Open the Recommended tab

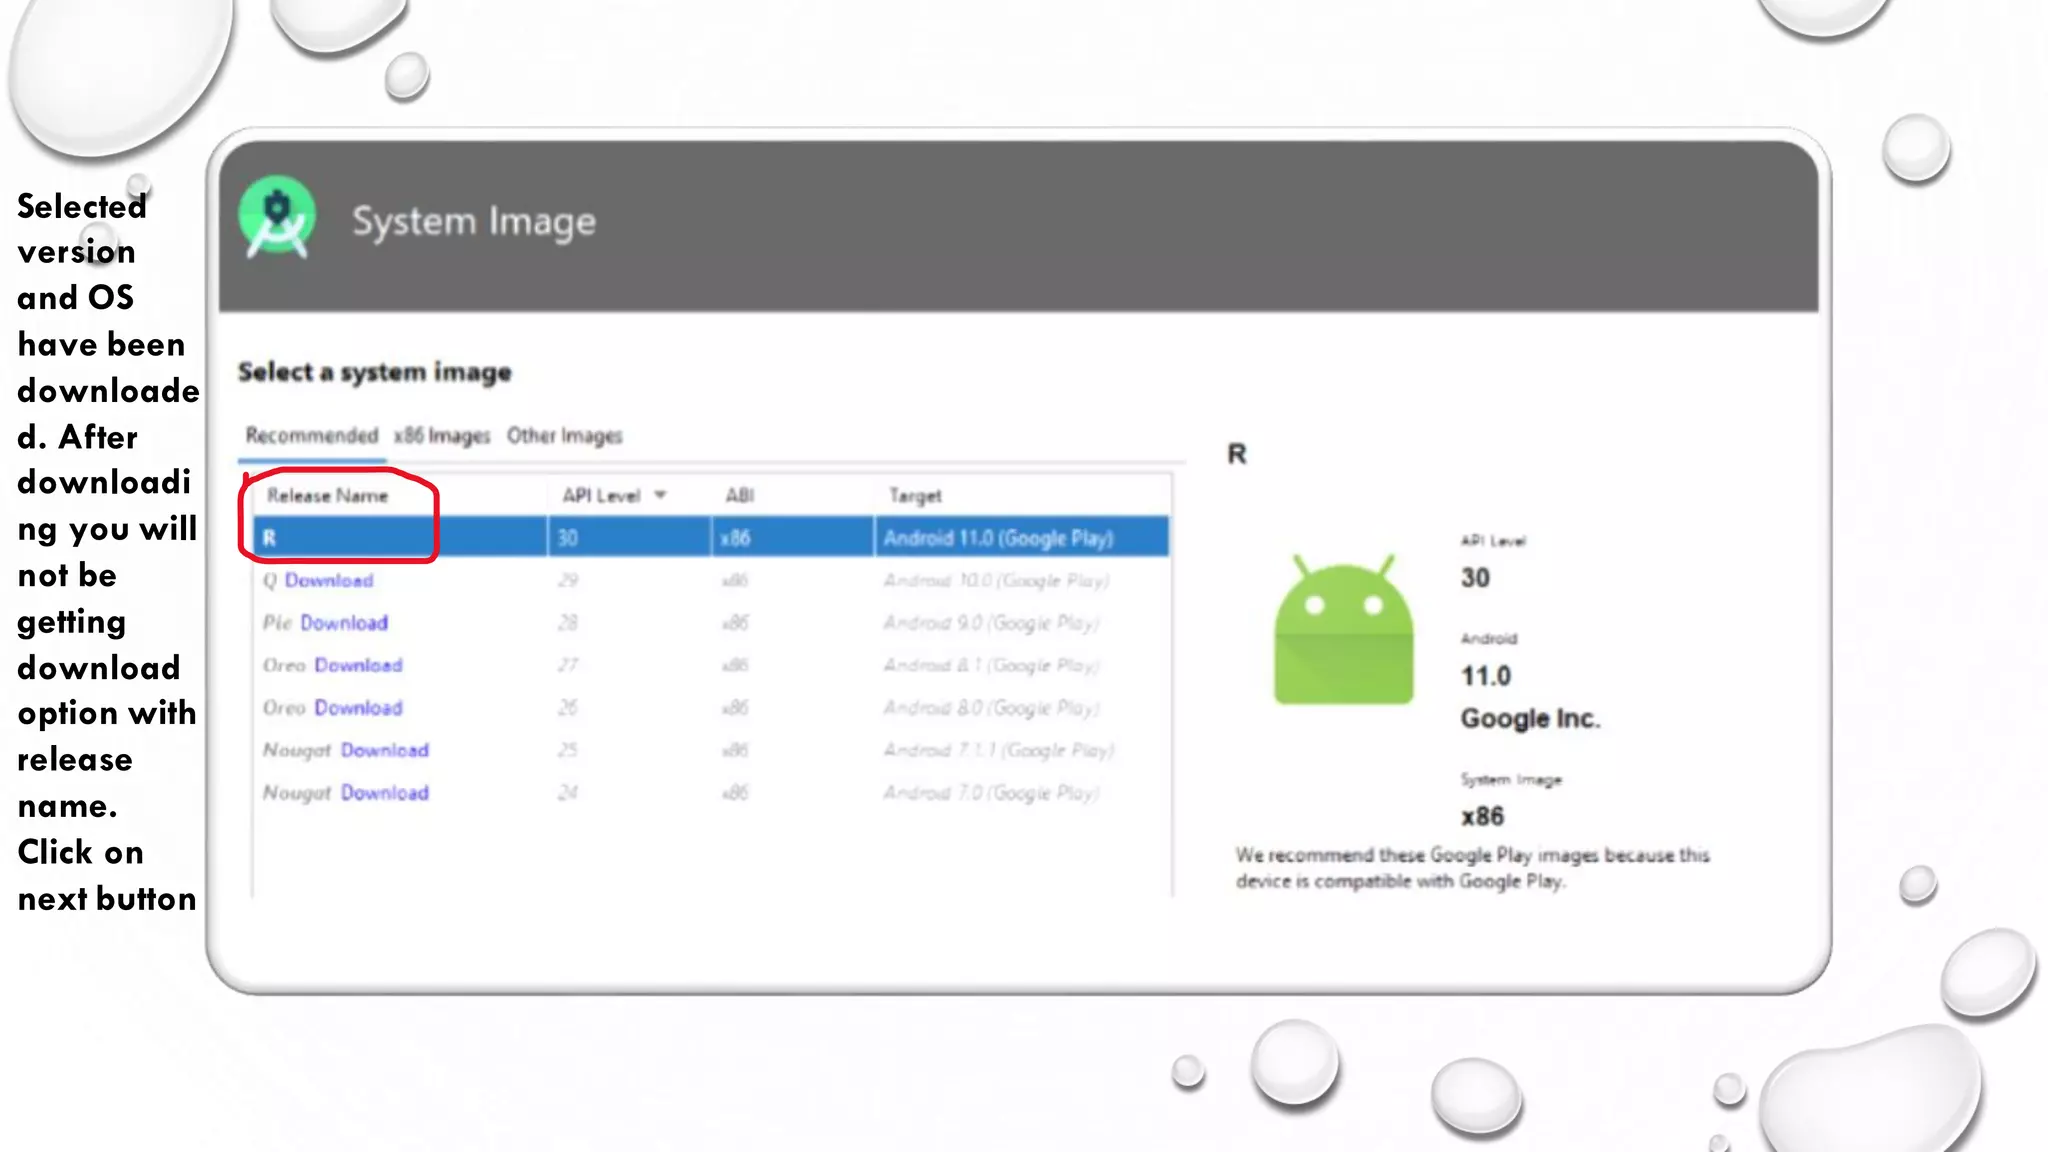pyautogui.click(x=312, y=436)
